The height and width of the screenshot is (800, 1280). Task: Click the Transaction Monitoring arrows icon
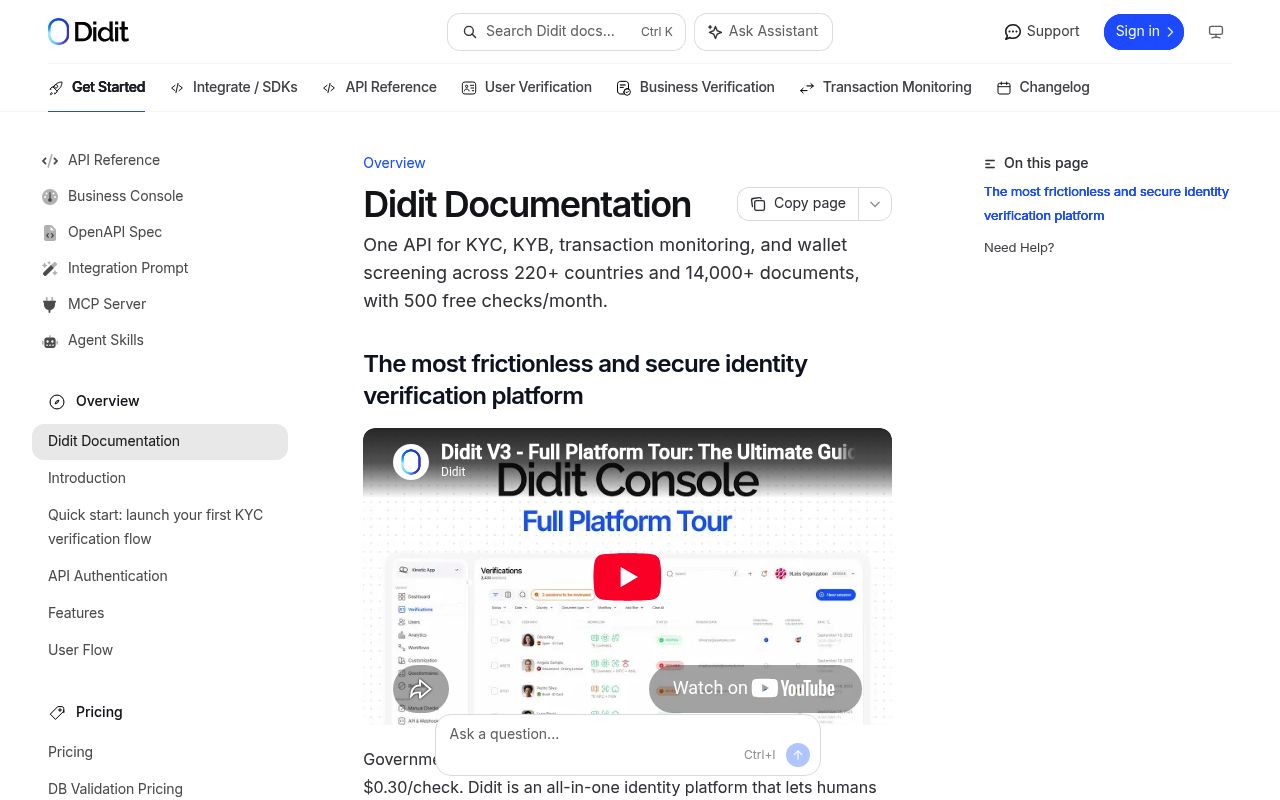coord(807,88)
